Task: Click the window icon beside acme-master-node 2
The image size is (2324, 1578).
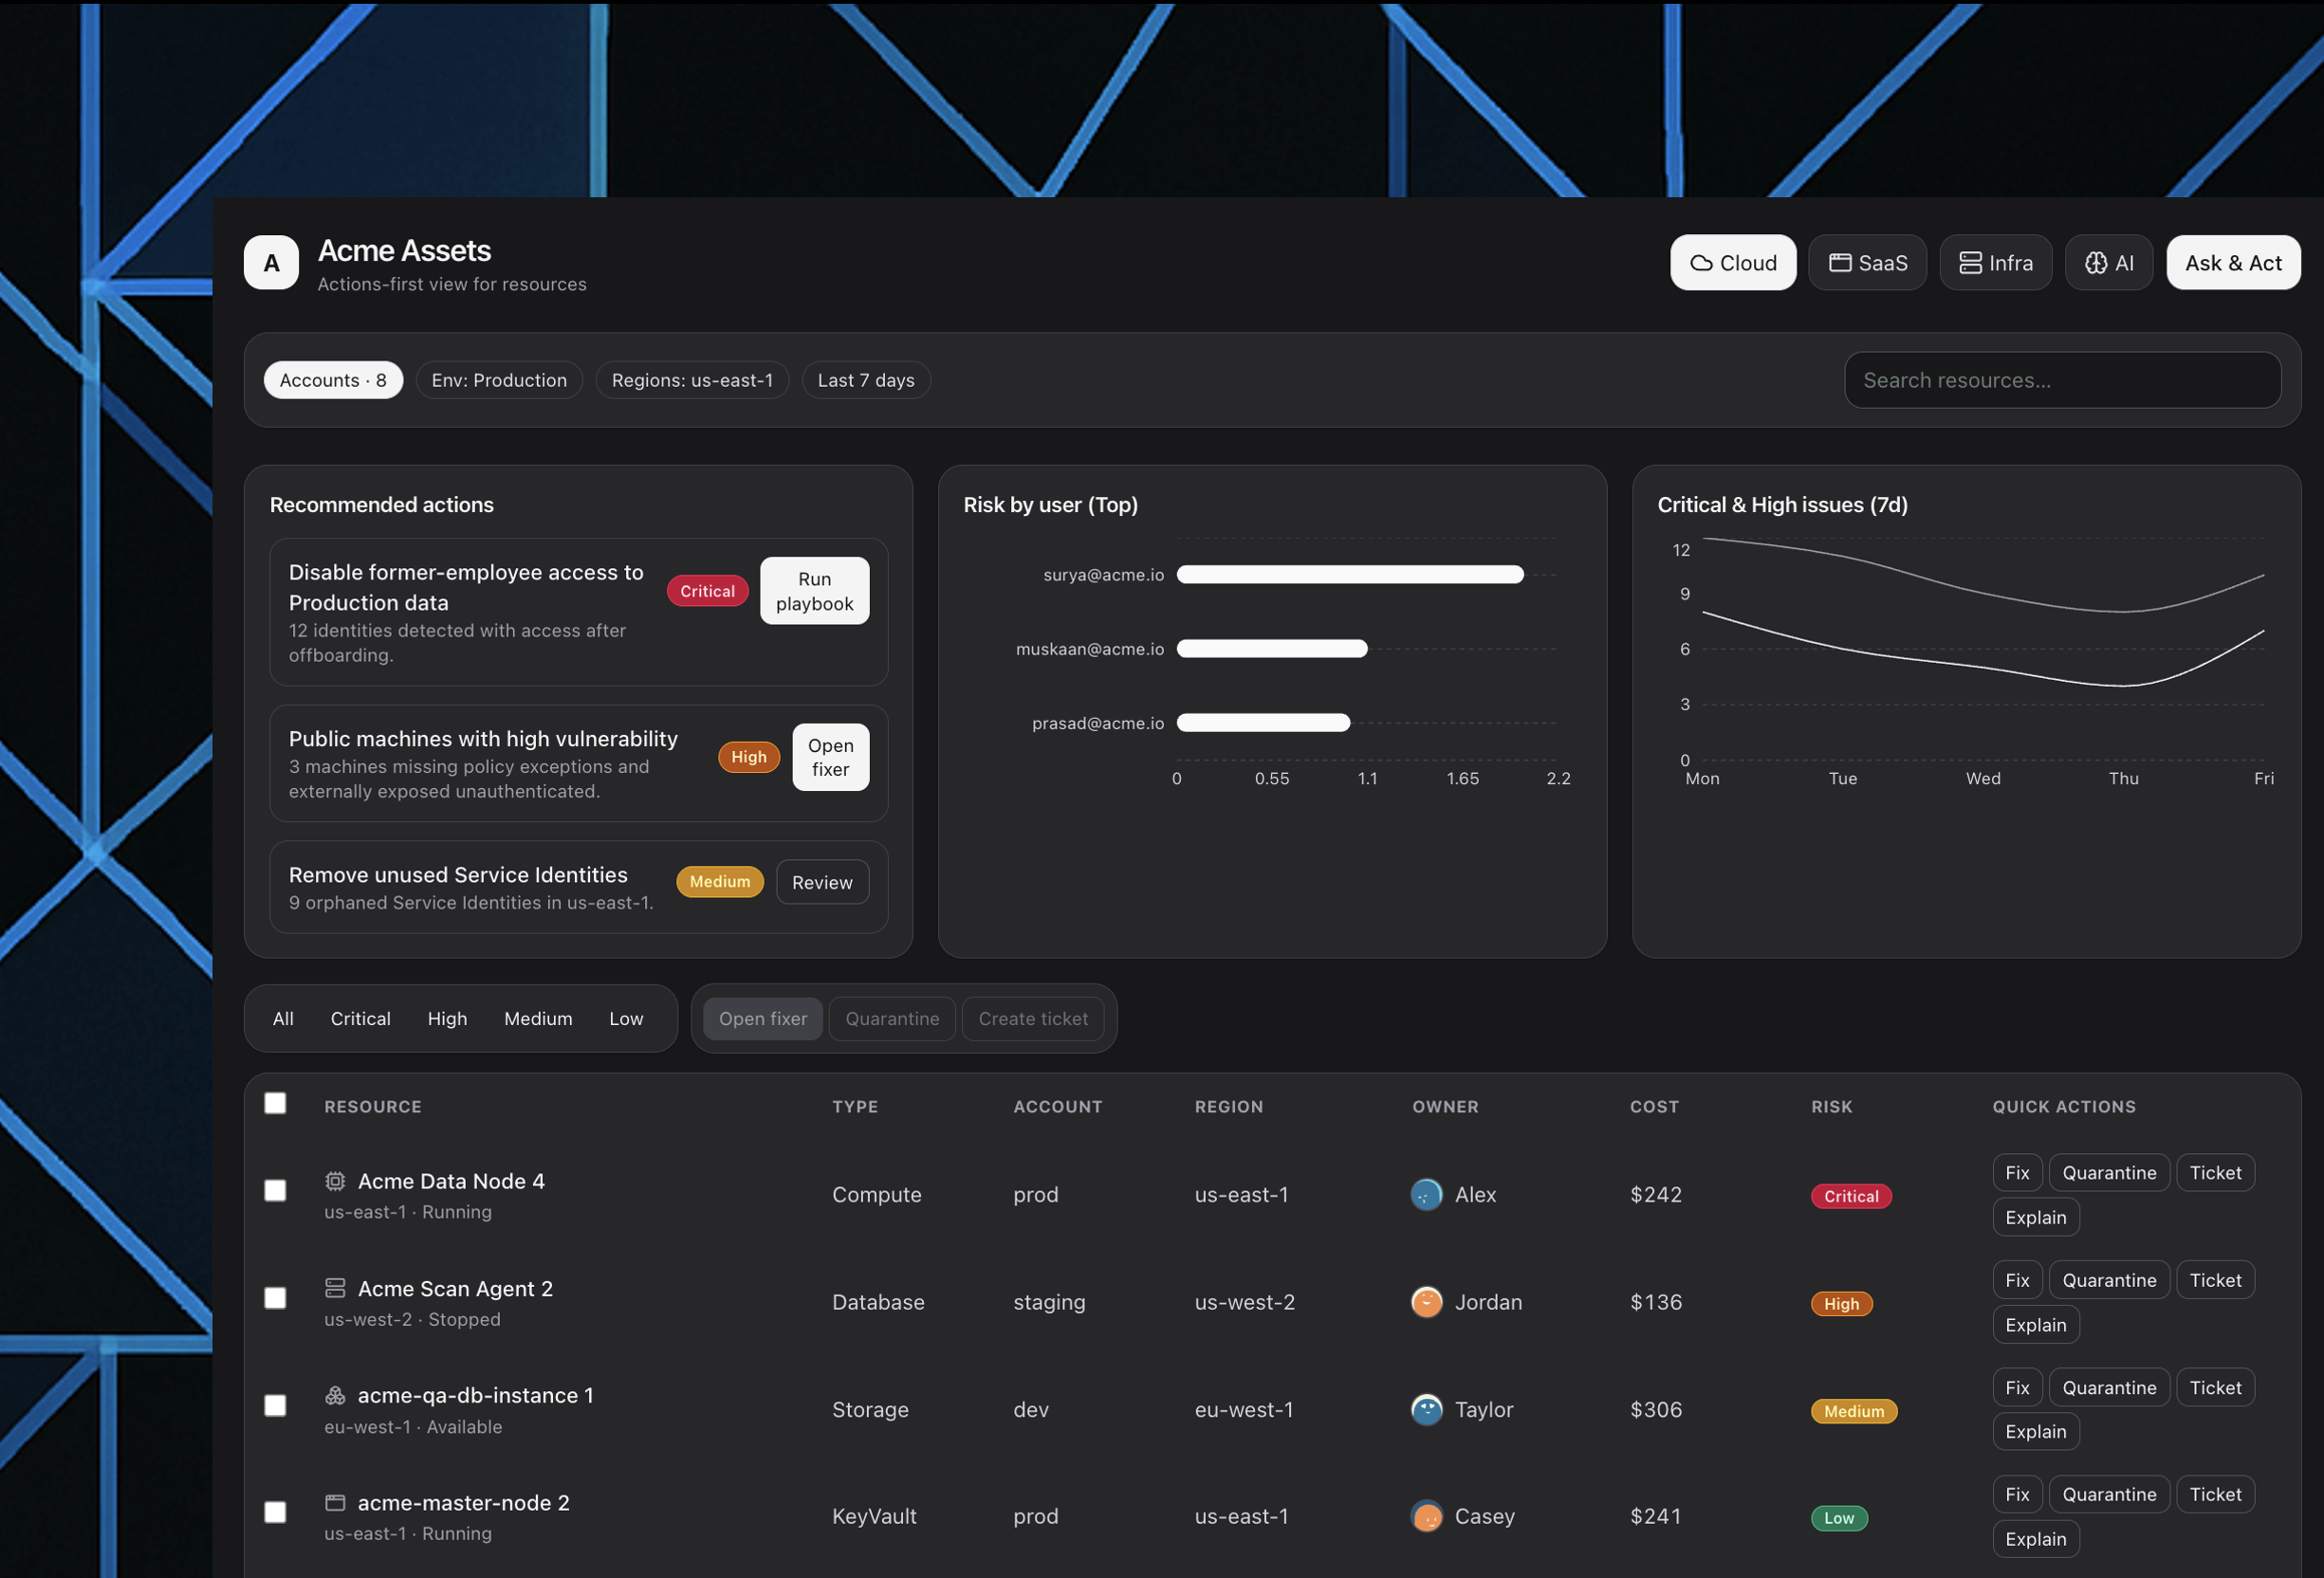Action: 335,1502
